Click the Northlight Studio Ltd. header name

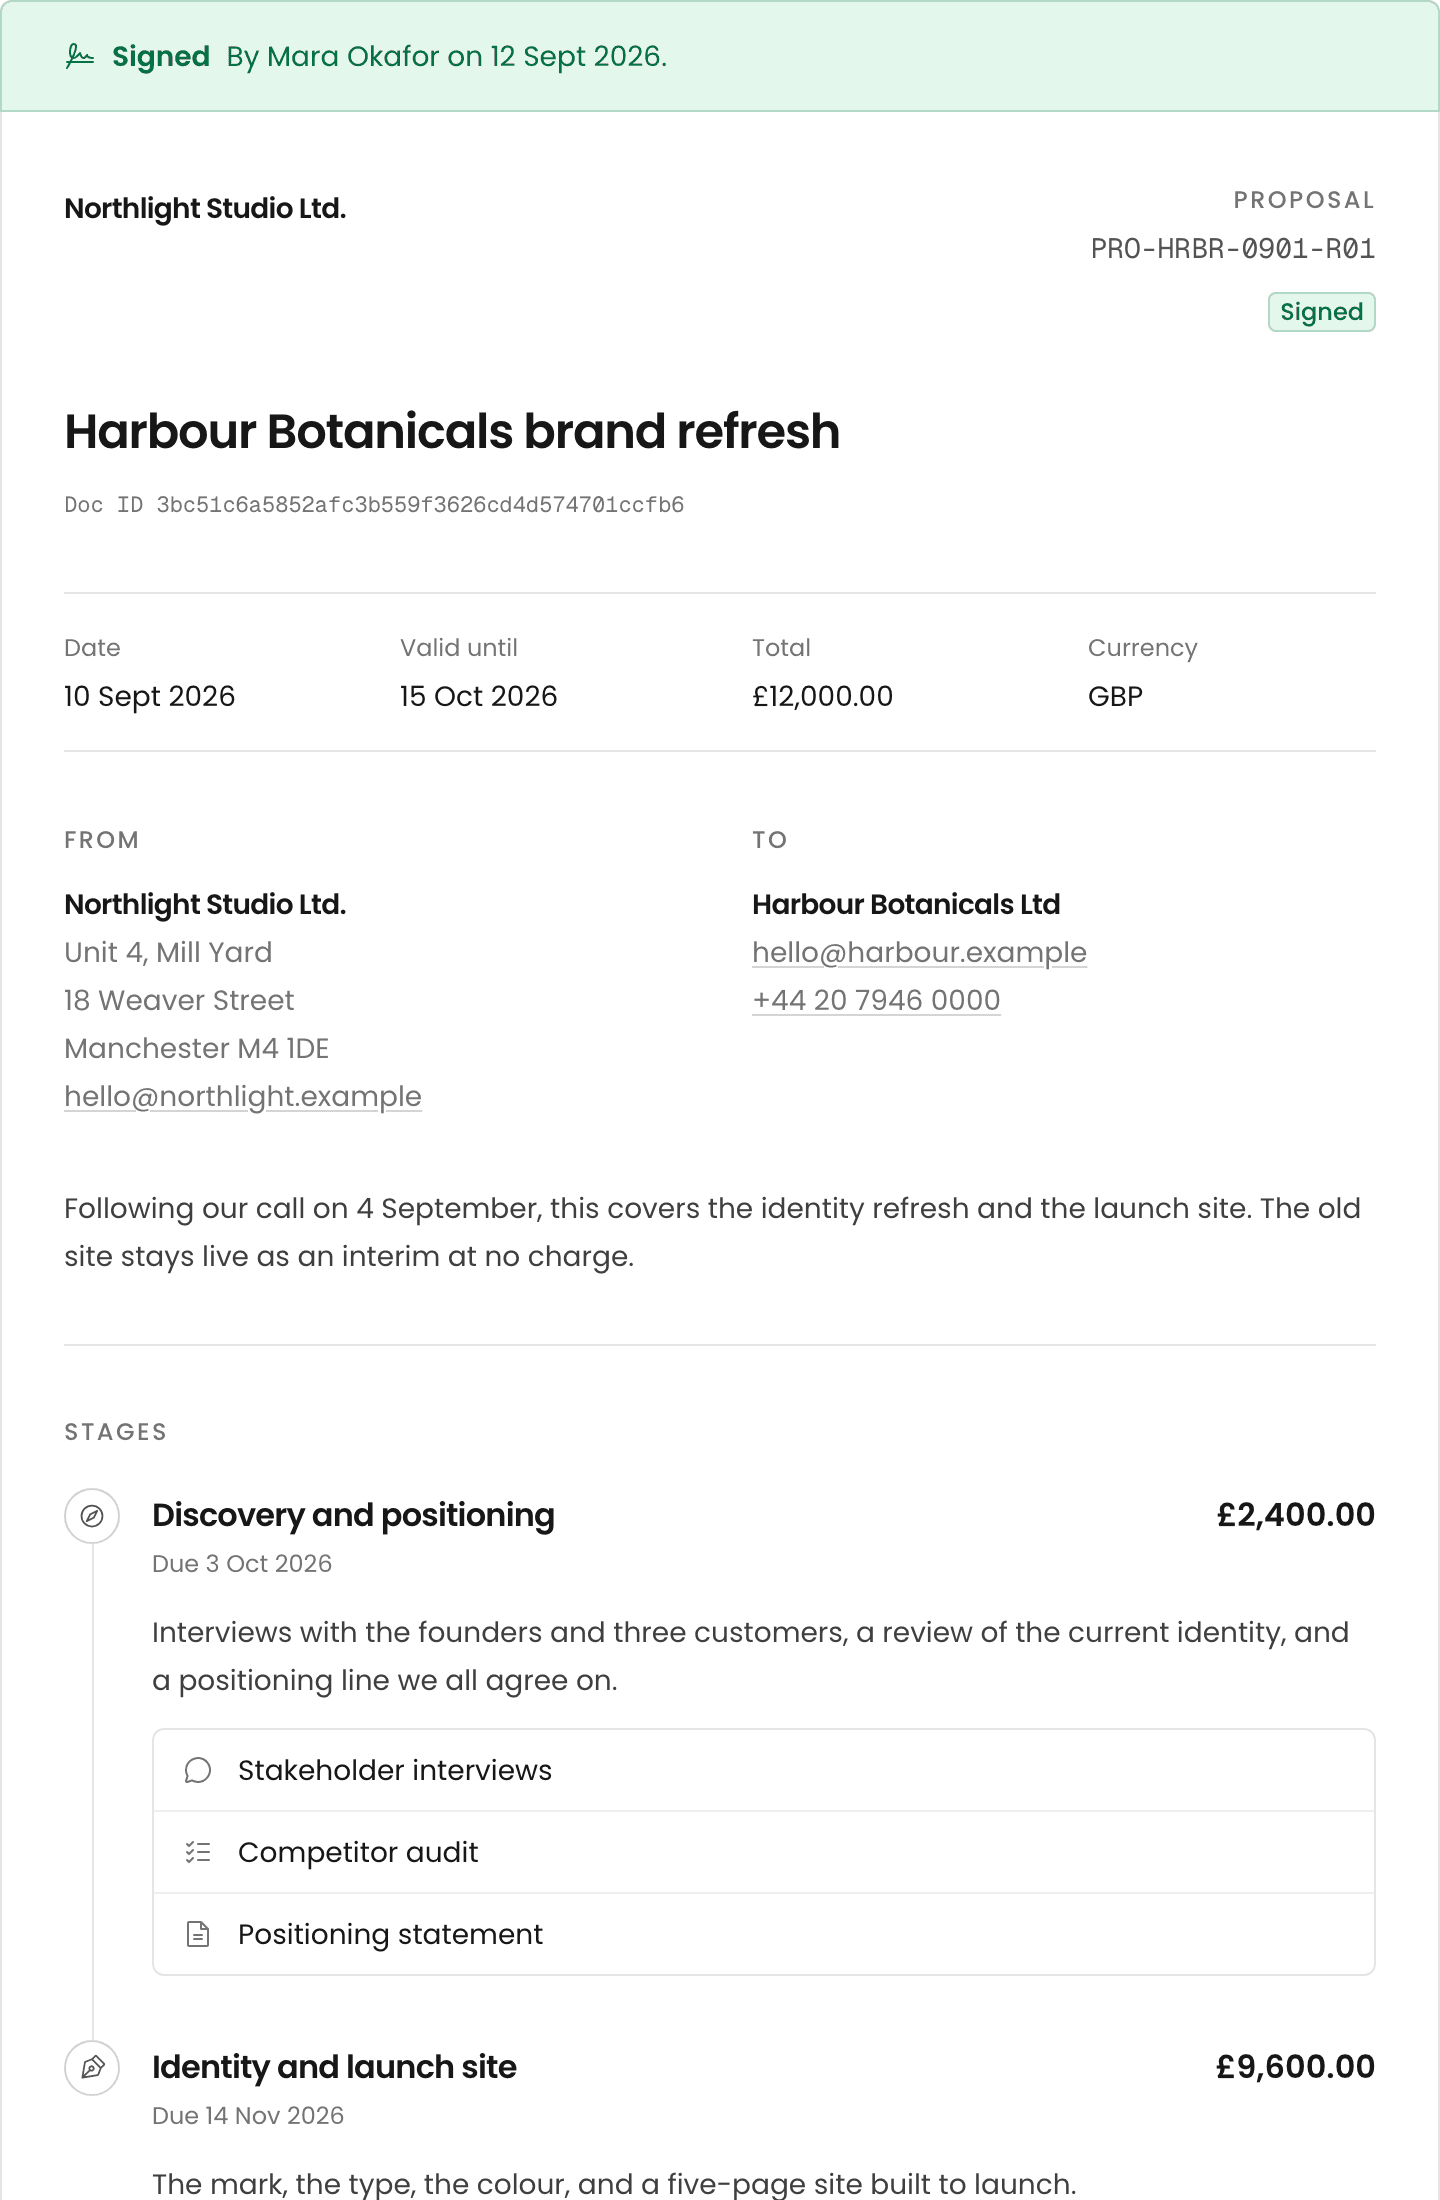[x=205, y=209]
